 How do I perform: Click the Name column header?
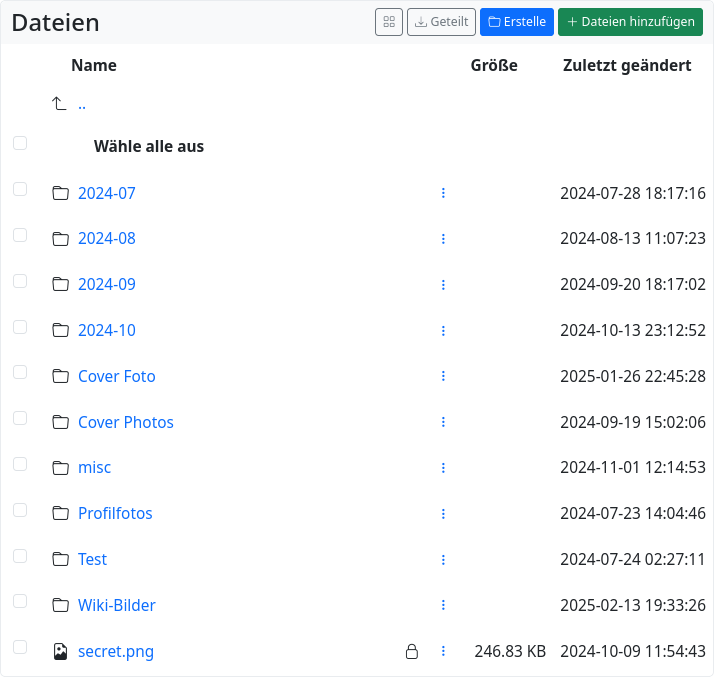click(x=94, y=66)
